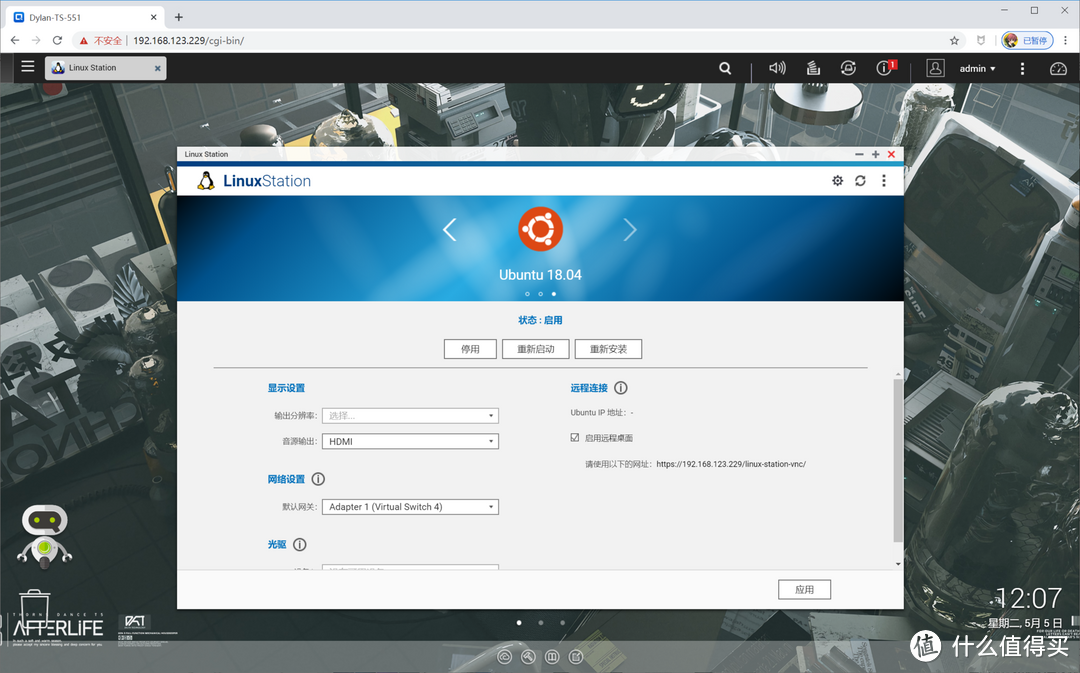Refresh Linux Station with the reload icon

click(x=860, y=180)
